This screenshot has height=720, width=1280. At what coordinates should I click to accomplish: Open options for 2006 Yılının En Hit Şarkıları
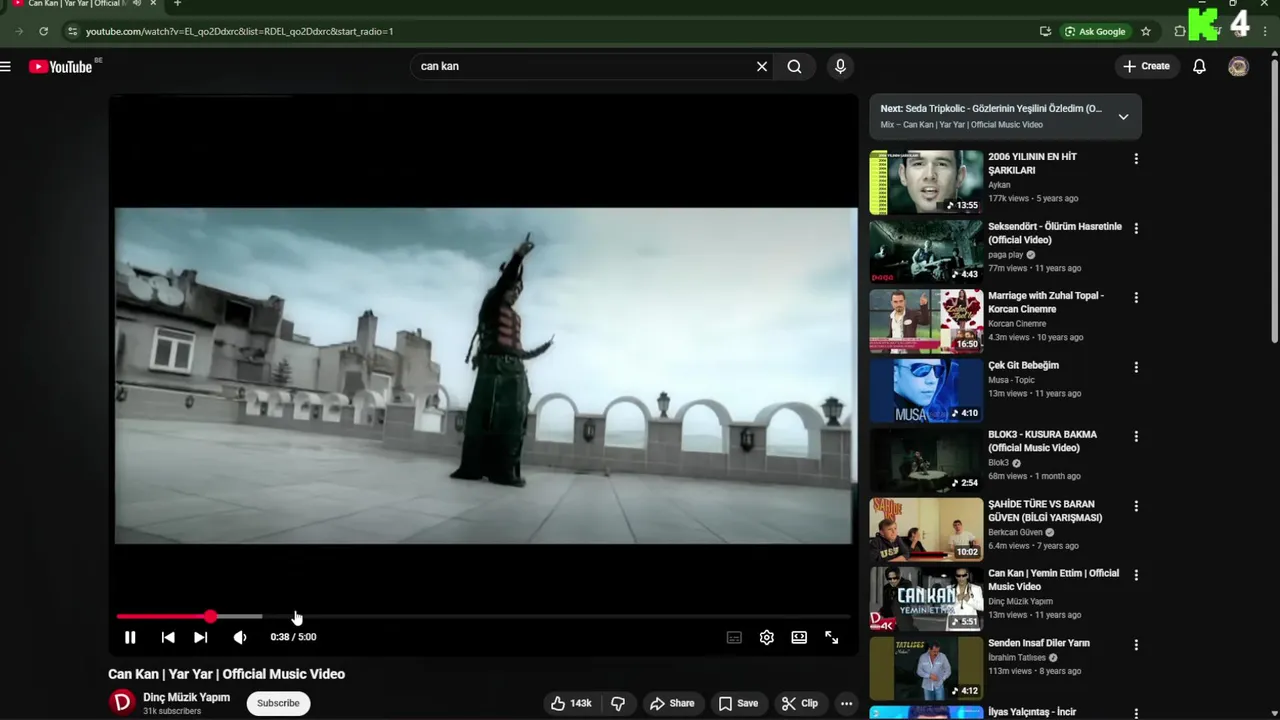[1136, 159]
